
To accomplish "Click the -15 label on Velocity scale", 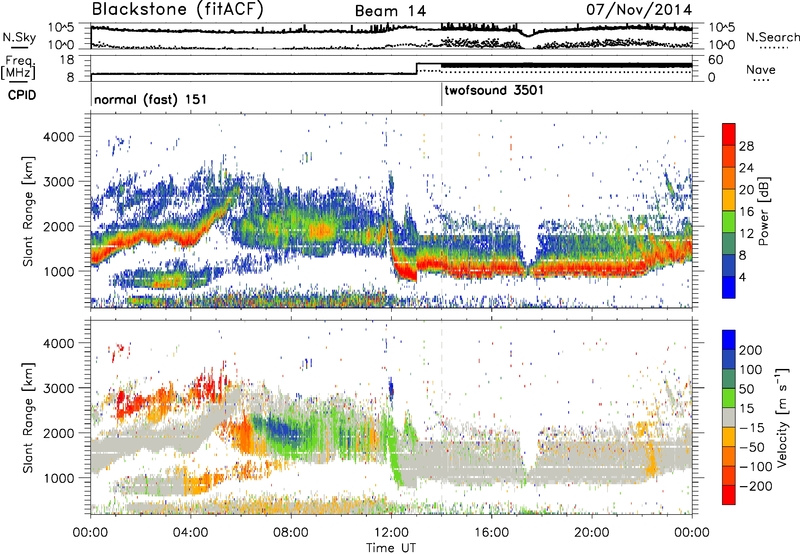I will click(752, 427).
